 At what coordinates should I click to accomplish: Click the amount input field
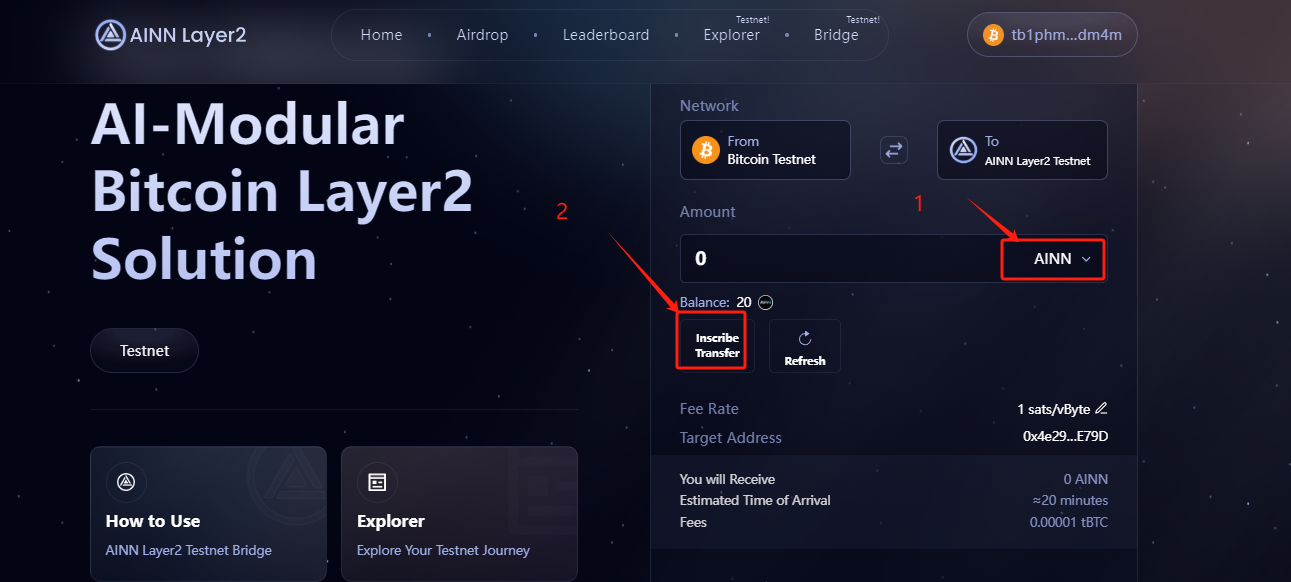click(840, 259)
